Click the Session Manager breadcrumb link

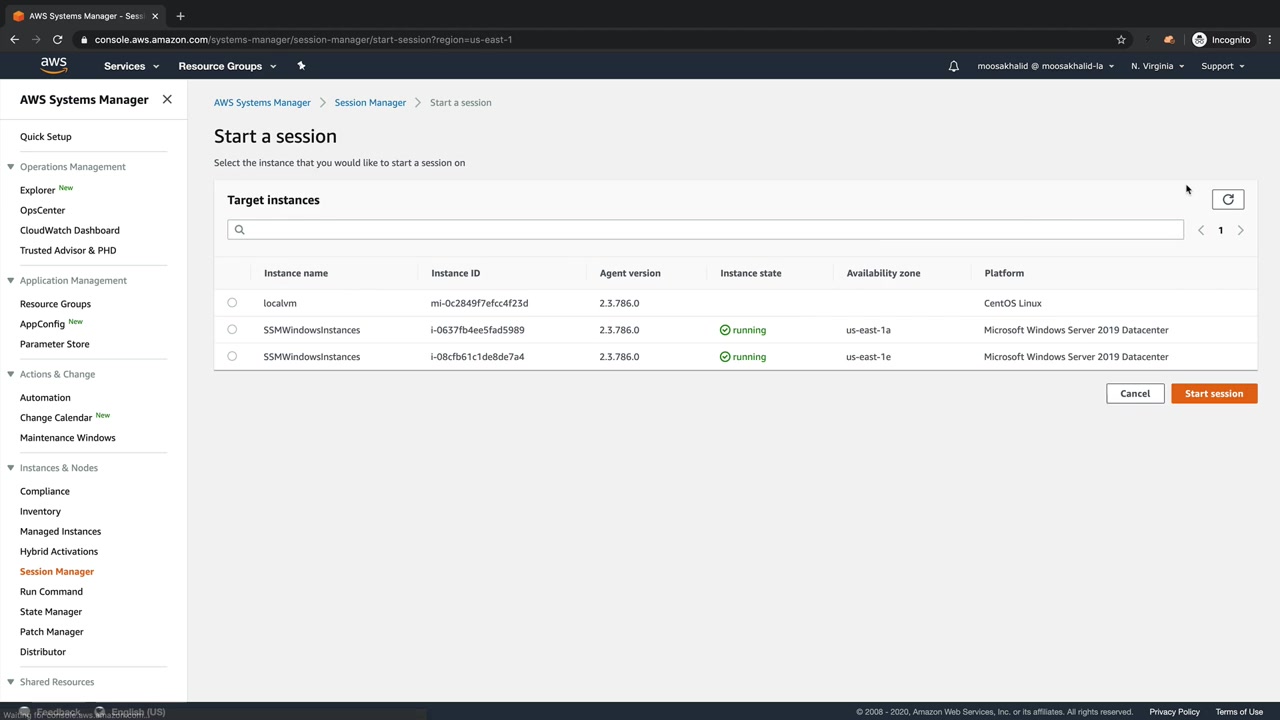pyautogui.click(x=370, y=103)
